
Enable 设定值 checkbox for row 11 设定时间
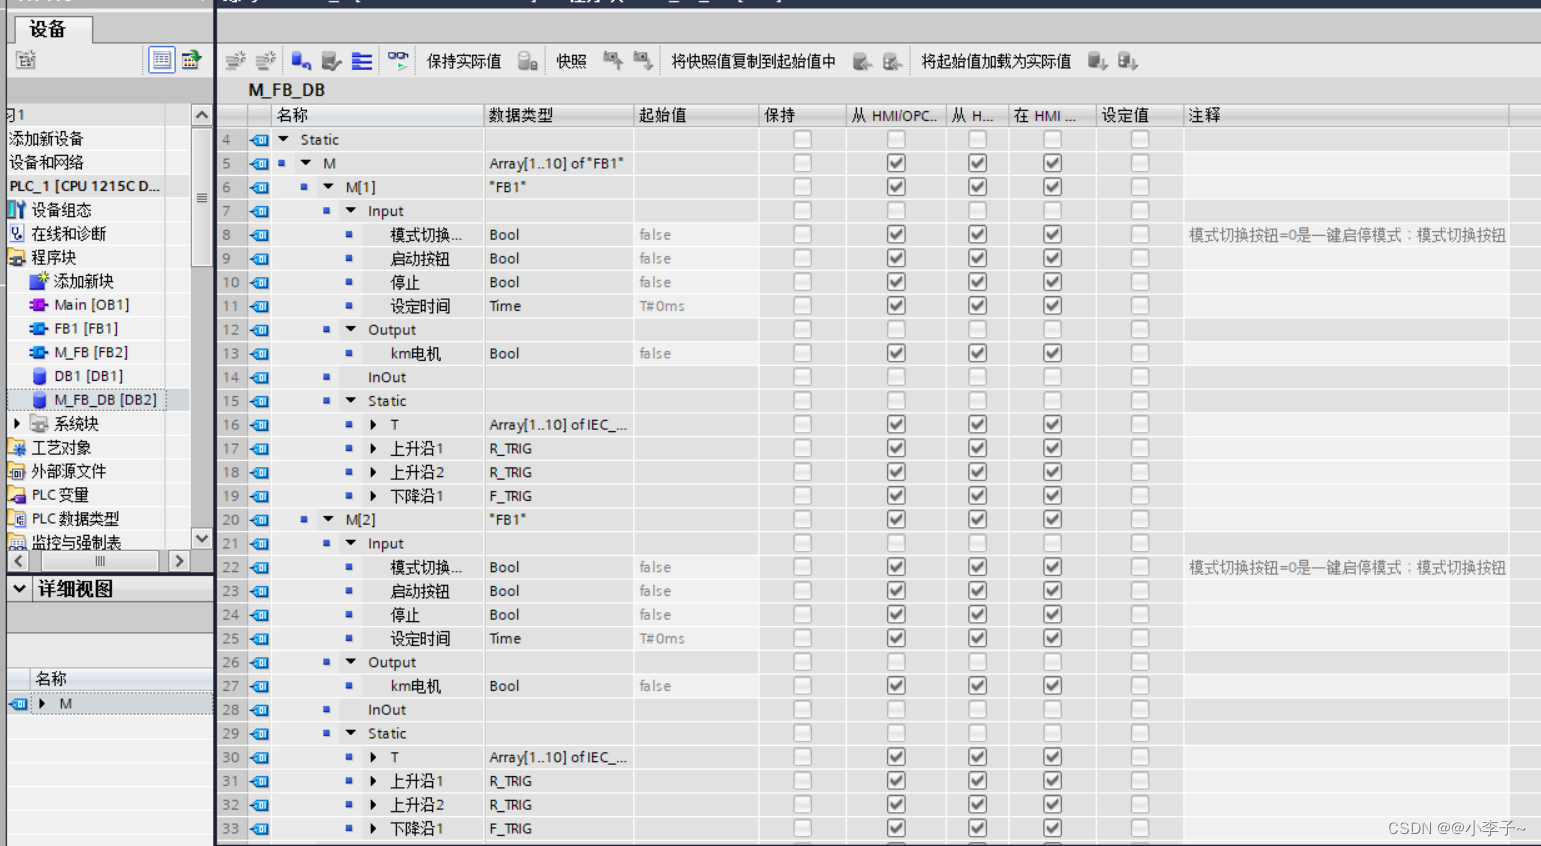click(1139, 306)
